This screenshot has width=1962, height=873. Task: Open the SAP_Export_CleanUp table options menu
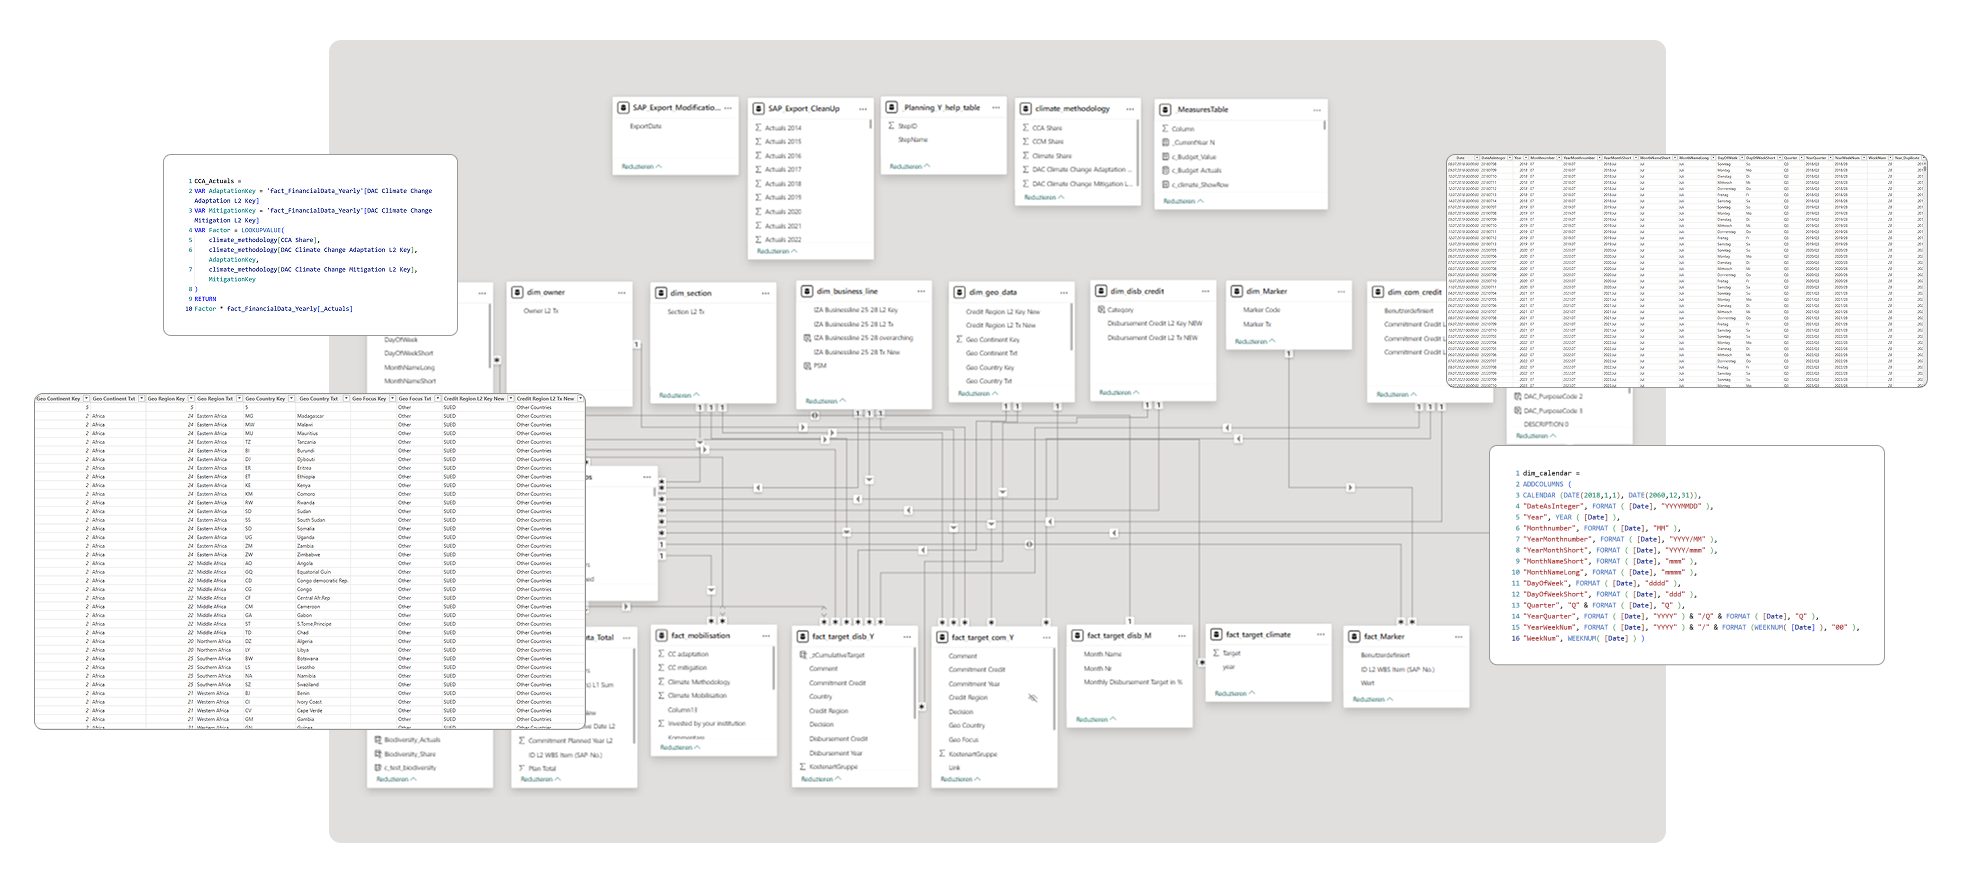[863, 108]
